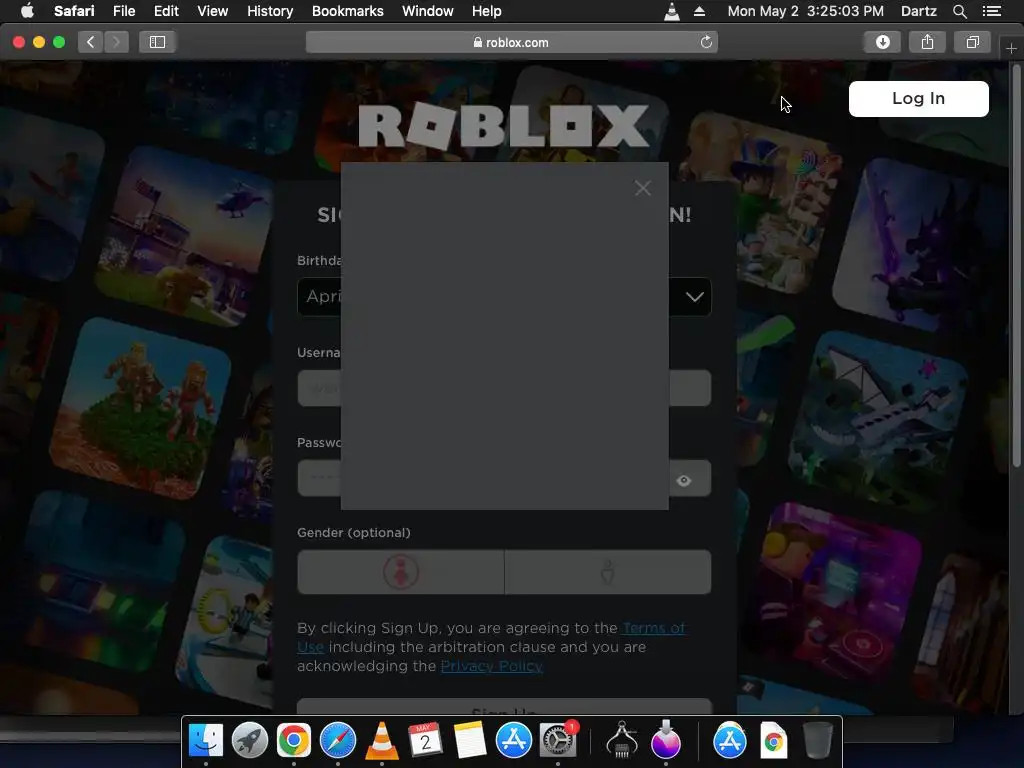Open Notes in the dock
The image size is (1024, 768).
click(x=470, y=741)
